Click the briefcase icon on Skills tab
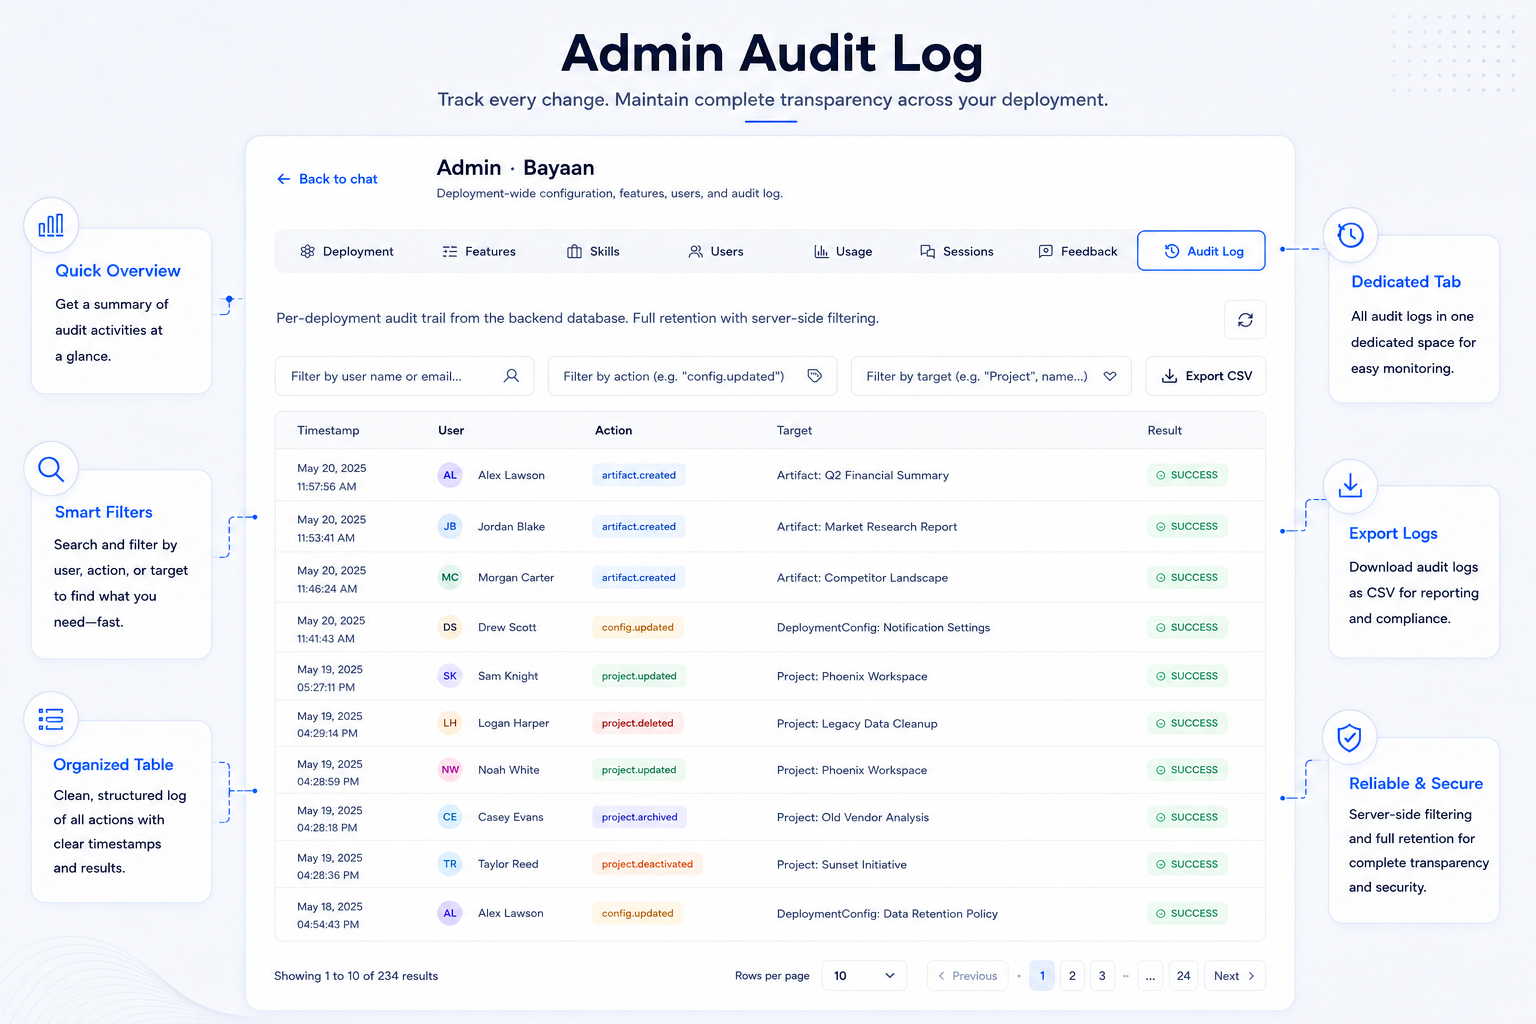This screenshot has width=1536, height=1024. click(x=574, y=251)
